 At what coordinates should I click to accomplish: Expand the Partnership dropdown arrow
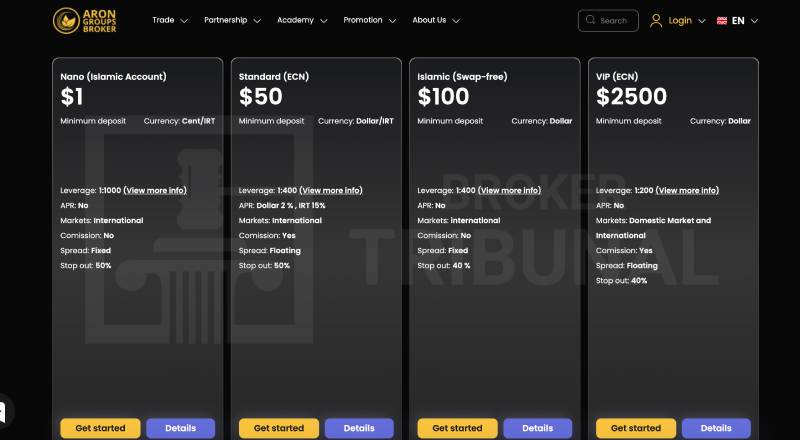click(x=257, y=21)
